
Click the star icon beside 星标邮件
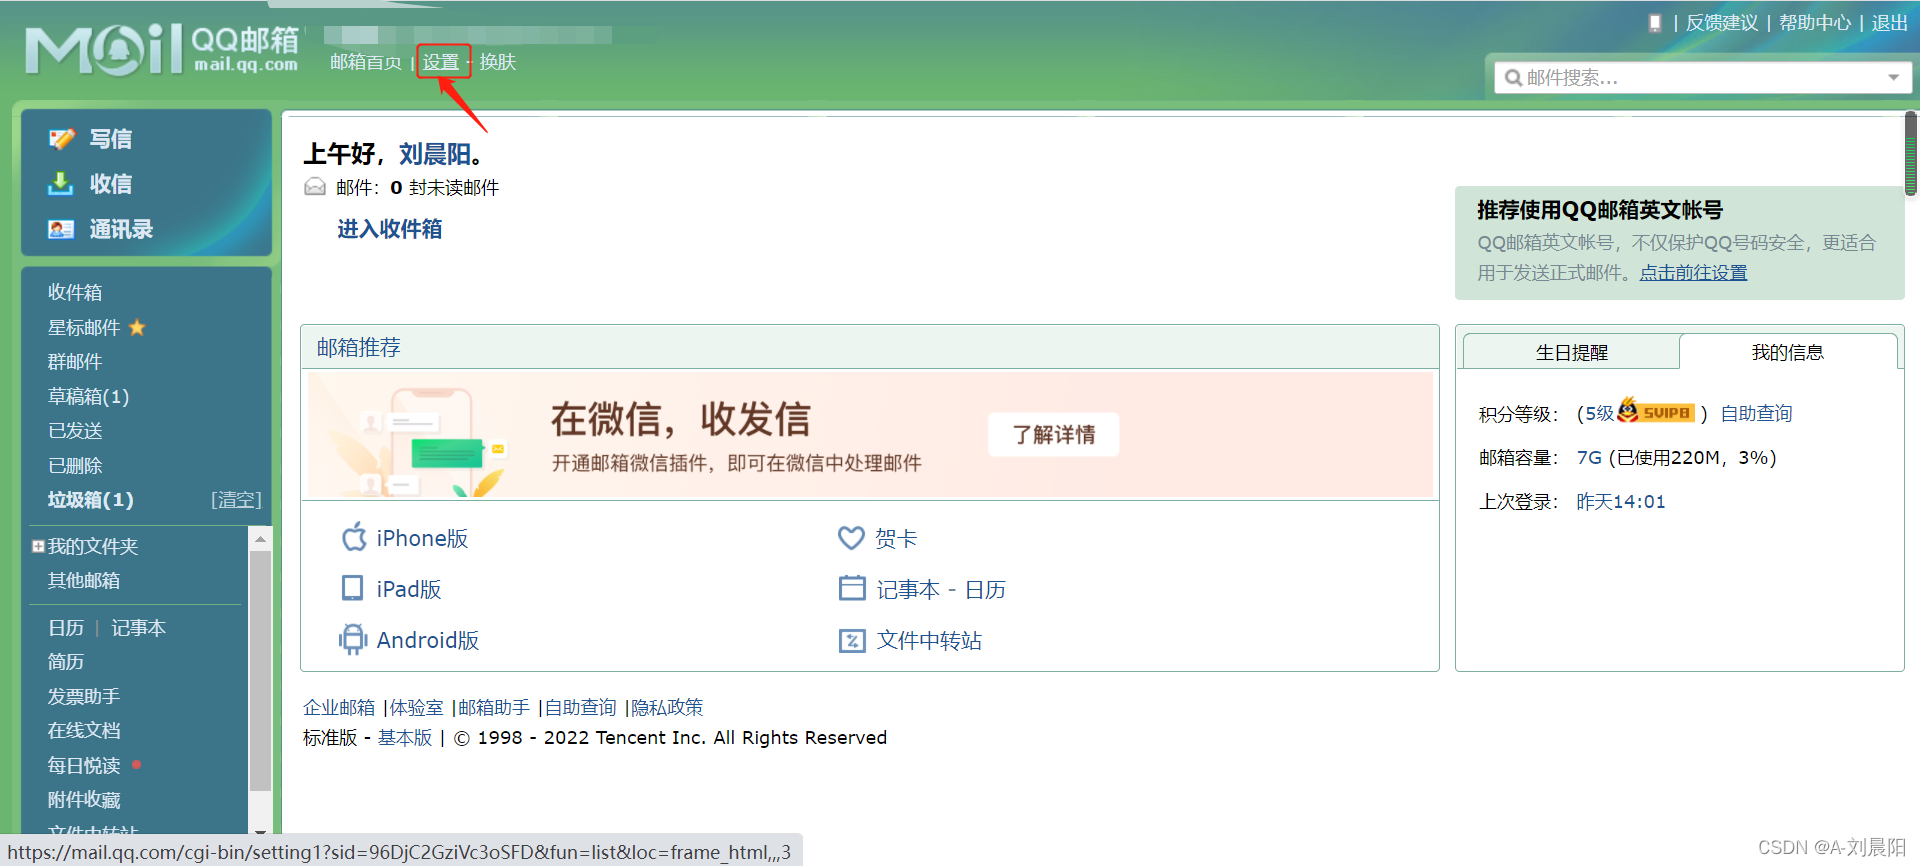[137, 327]
